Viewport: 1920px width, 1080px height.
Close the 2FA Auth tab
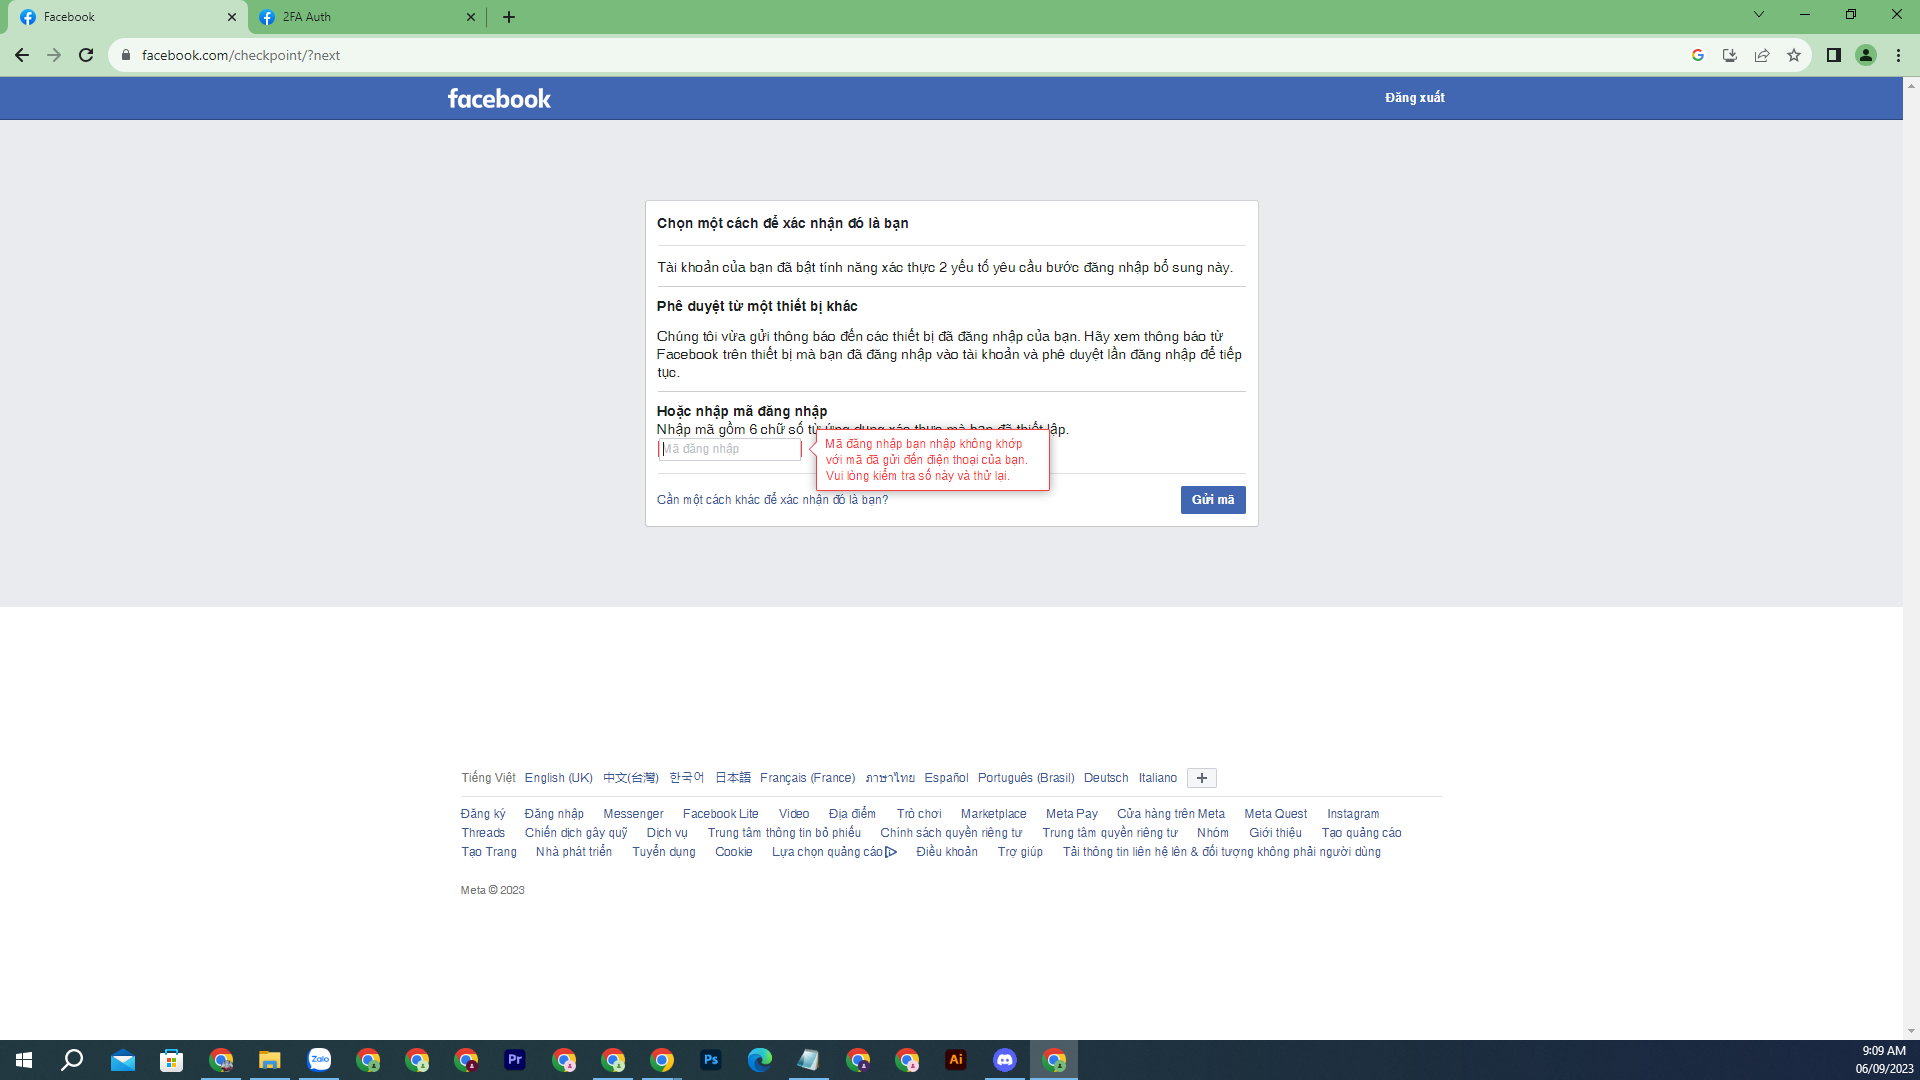[471, 17]
